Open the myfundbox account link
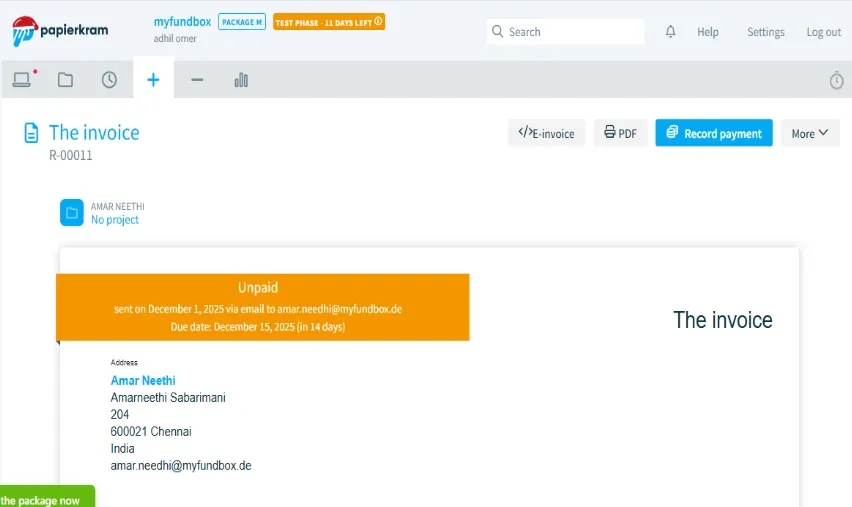The image size is (852, 507). 182,22
